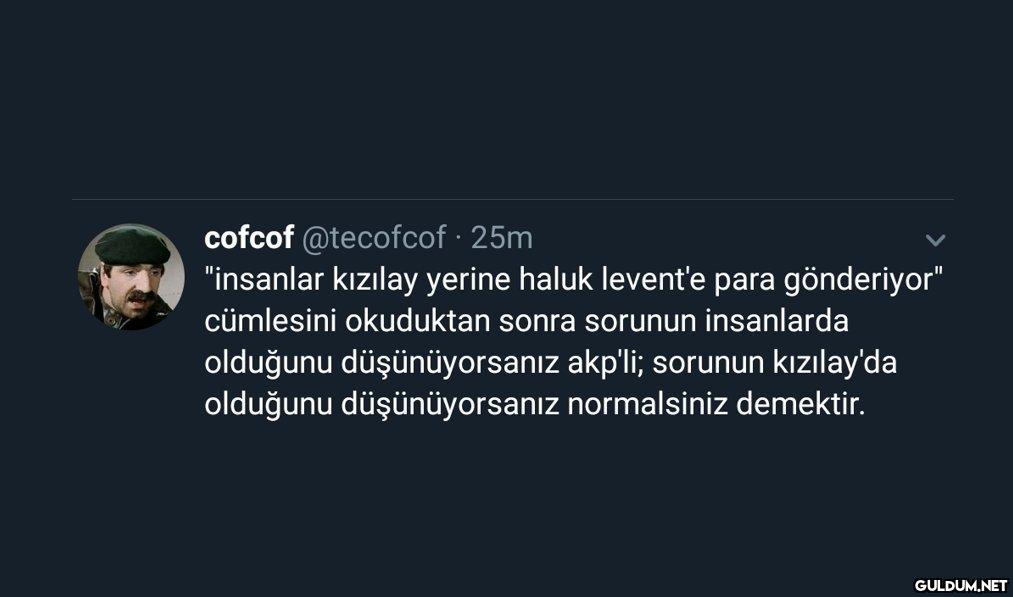Click the bold display name cofcof
This screenshot has height=597, width=1013.
tap(249, 238)
